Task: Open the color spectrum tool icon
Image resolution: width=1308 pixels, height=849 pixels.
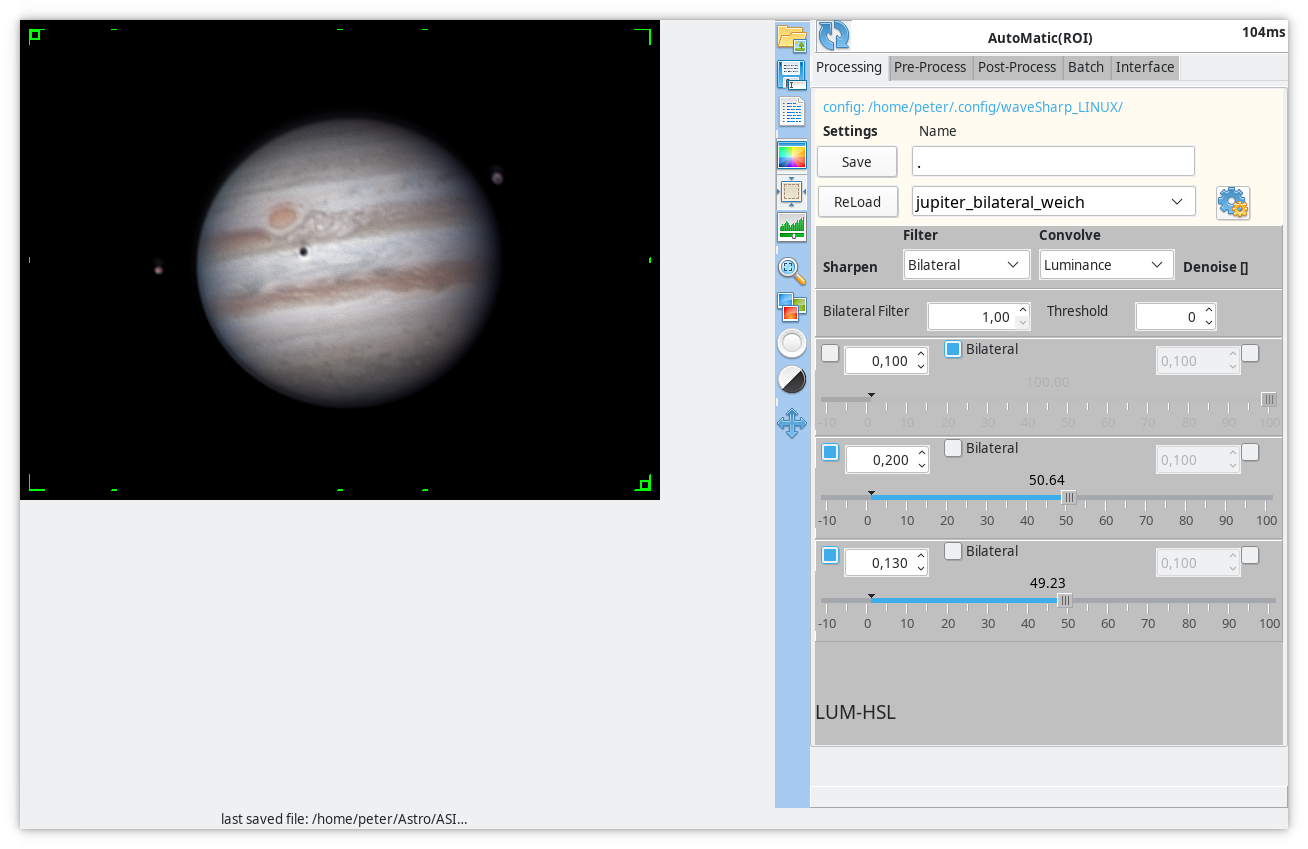Action: click(x=792, y=156)
